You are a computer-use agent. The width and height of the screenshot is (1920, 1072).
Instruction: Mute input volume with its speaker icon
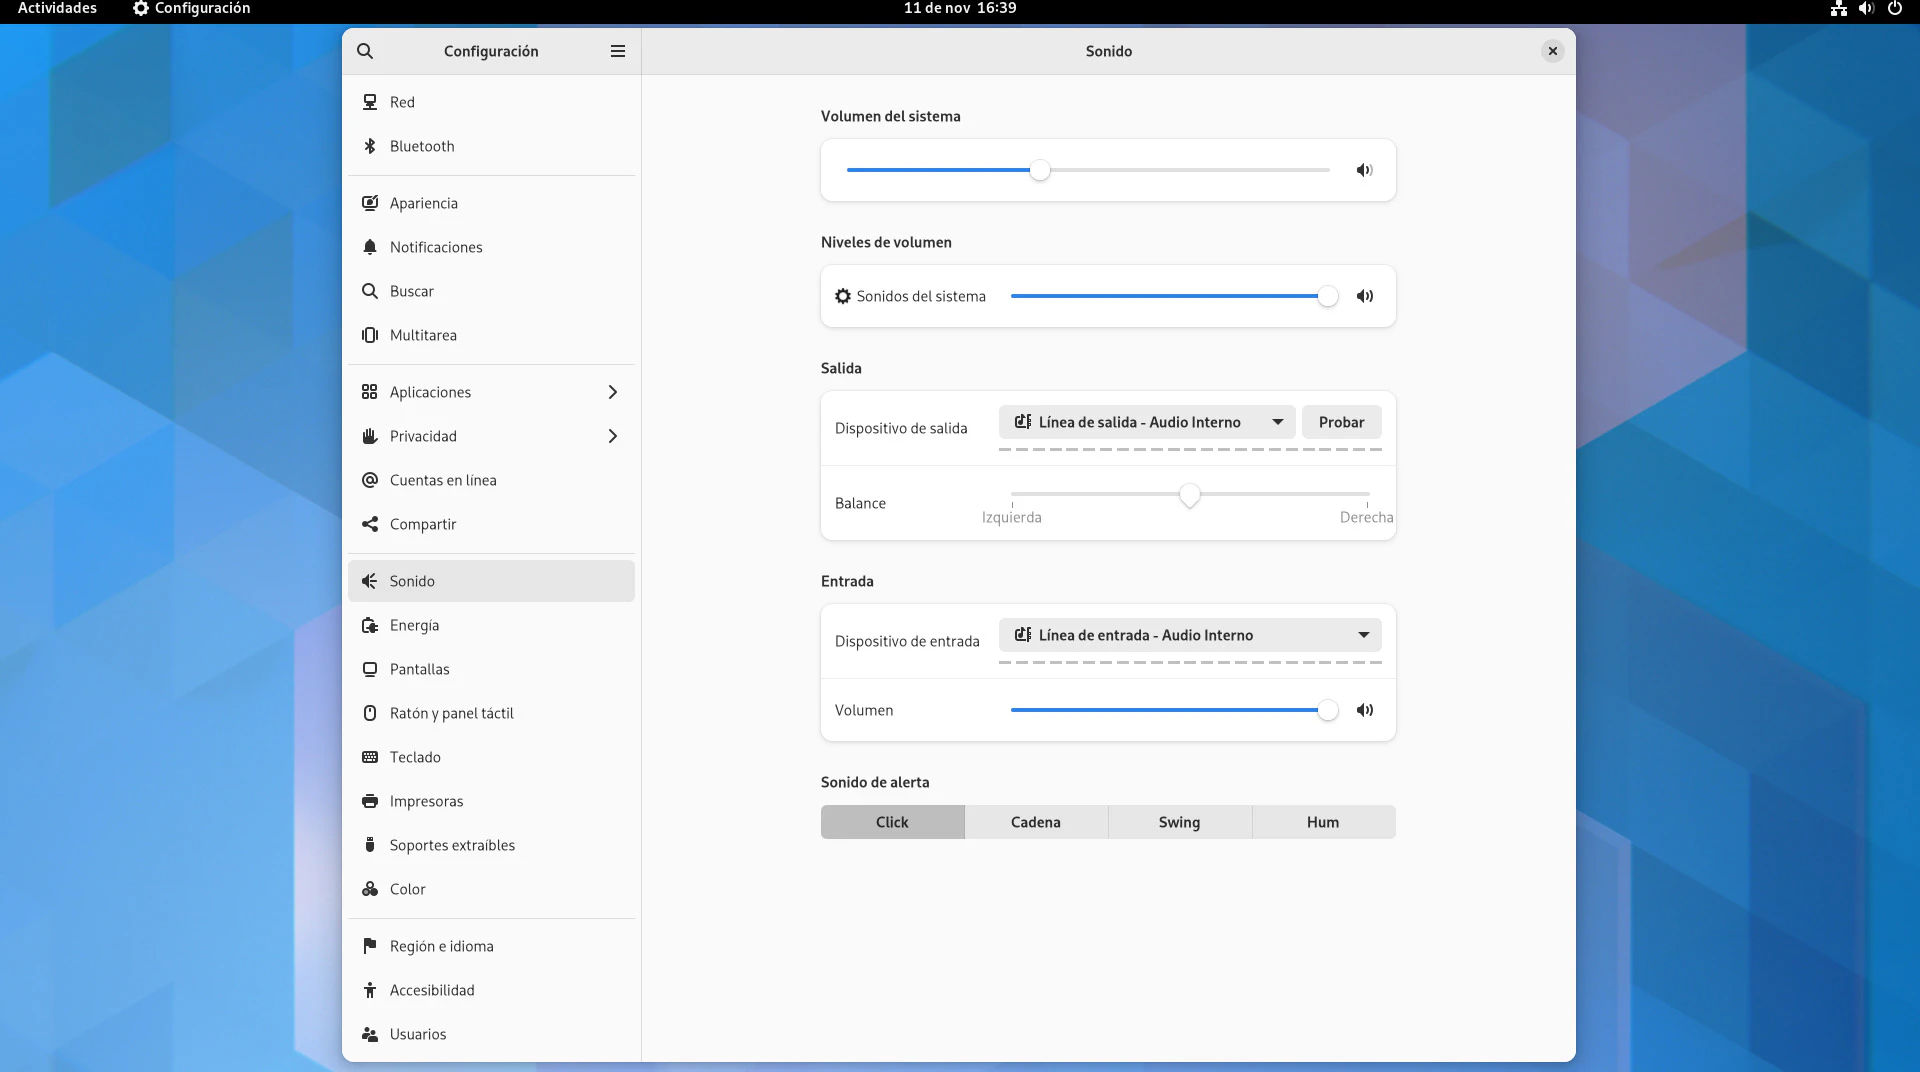click(x=1364, y=710)
